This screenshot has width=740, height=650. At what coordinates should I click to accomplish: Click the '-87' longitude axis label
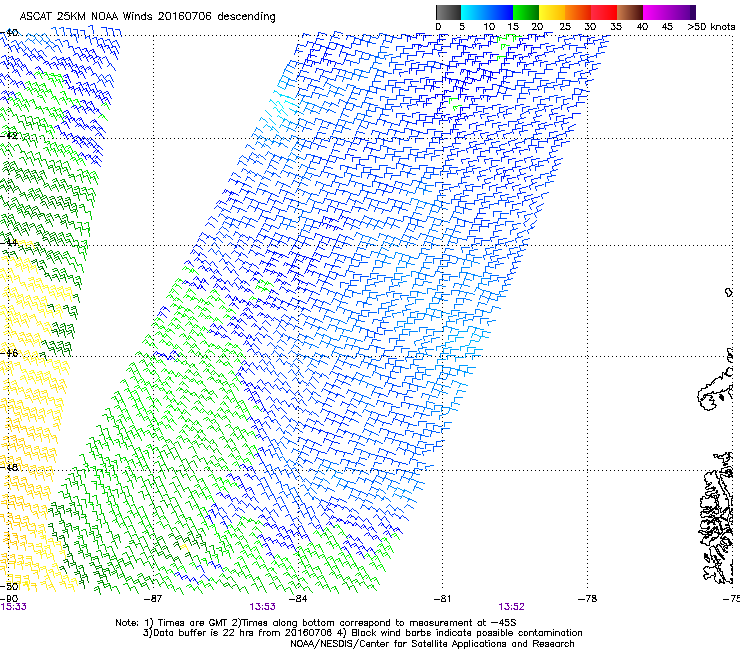pyautogui.click(x=153, y=599)
